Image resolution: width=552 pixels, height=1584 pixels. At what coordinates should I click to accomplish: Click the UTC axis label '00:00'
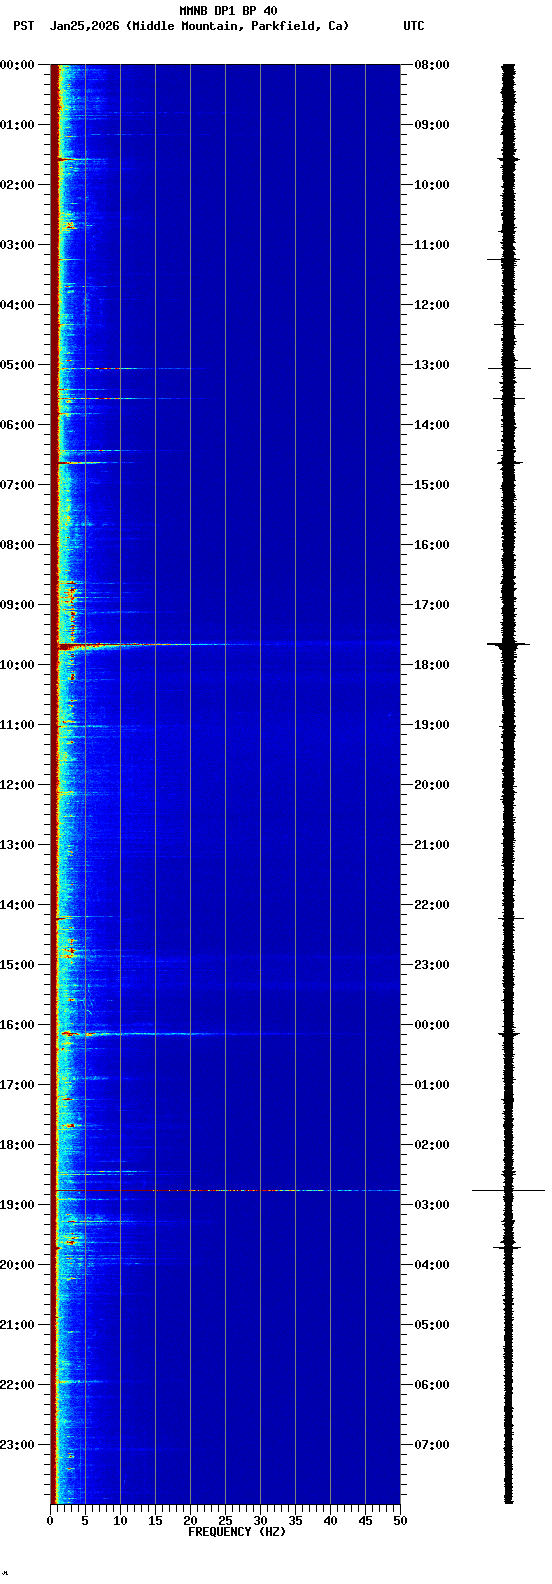pos(432,1025)
